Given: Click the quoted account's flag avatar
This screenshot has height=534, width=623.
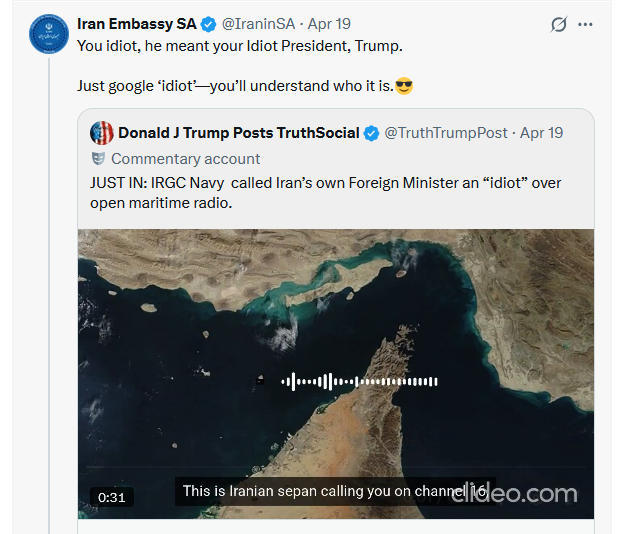Looking at the screenshot, I should [101, 133].
